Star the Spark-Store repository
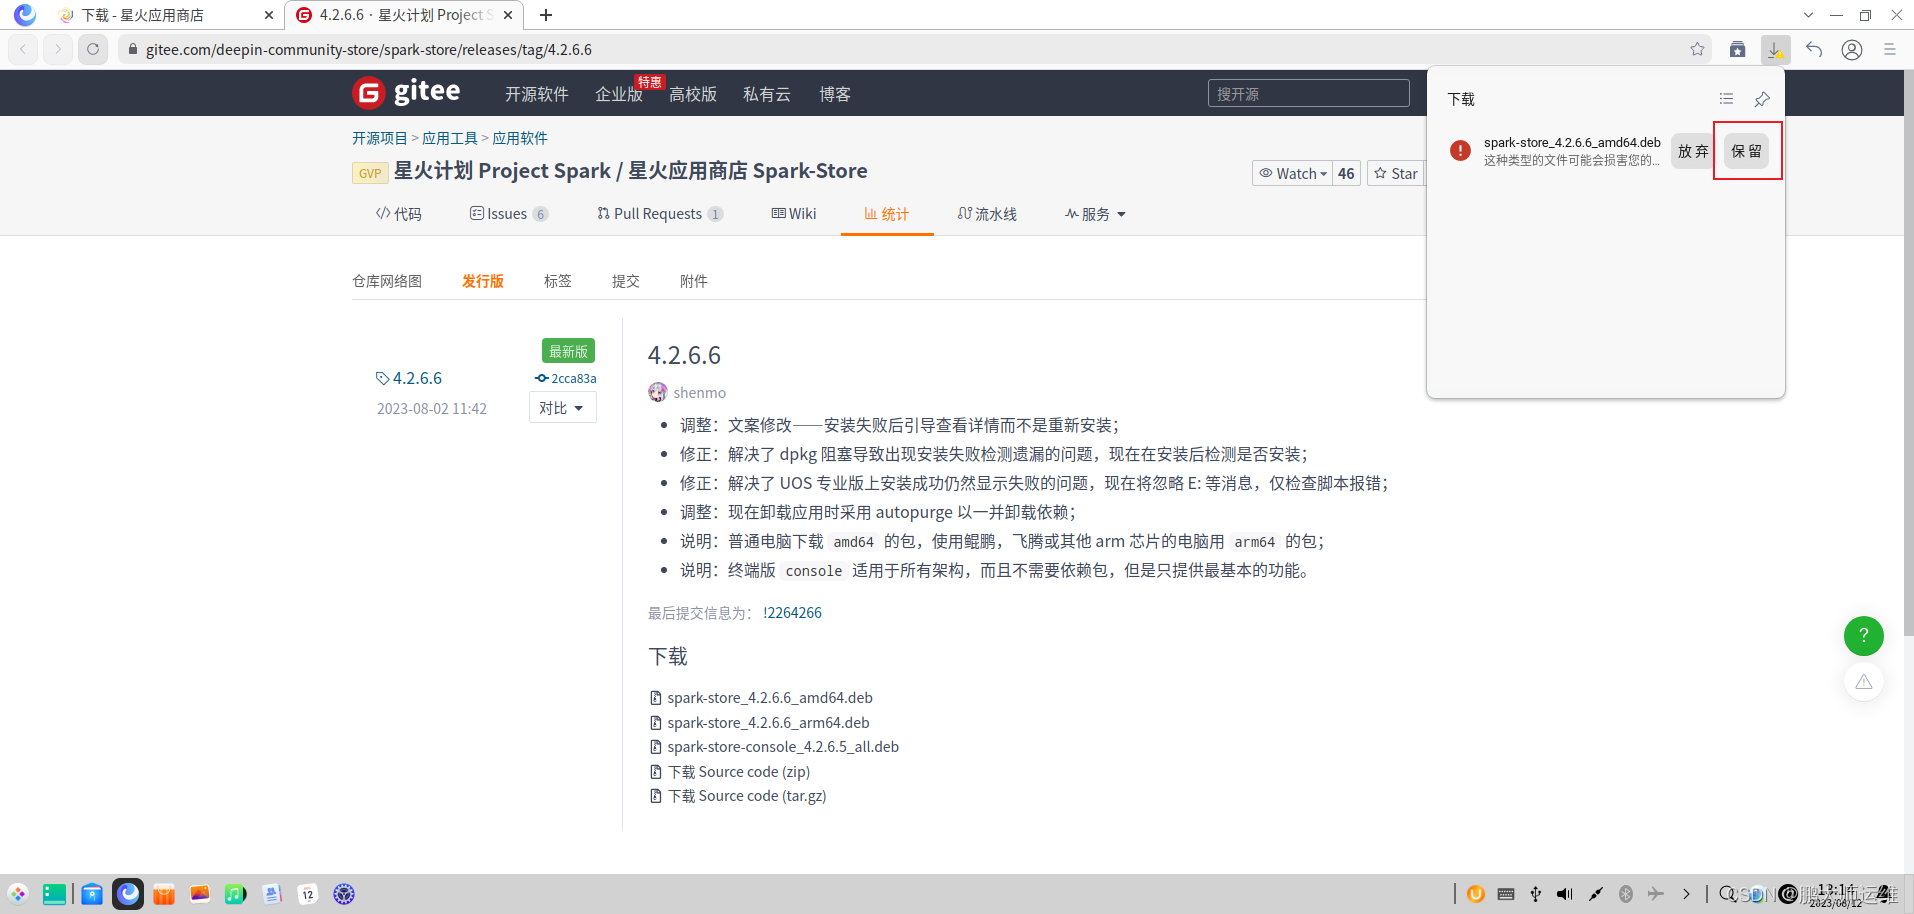Viewport: 1914px width, 914px height. coord(1396,173)
